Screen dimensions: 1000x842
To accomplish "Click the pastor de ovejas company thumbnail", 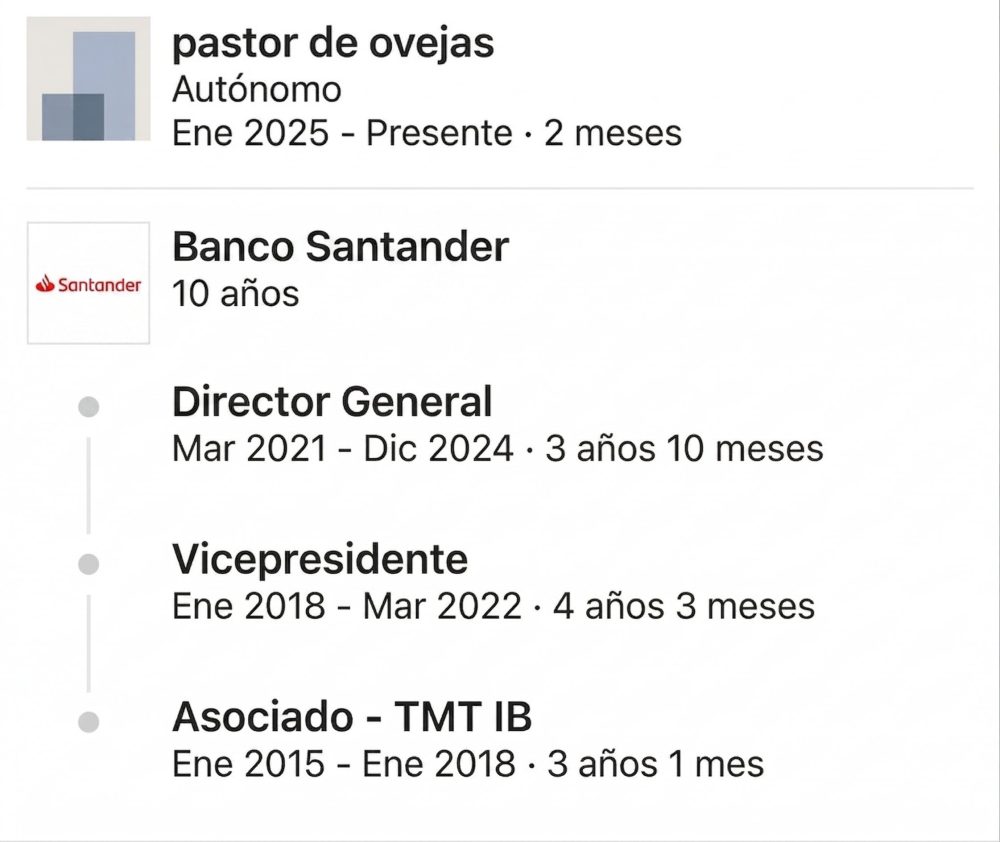I will tap(87, 80).
